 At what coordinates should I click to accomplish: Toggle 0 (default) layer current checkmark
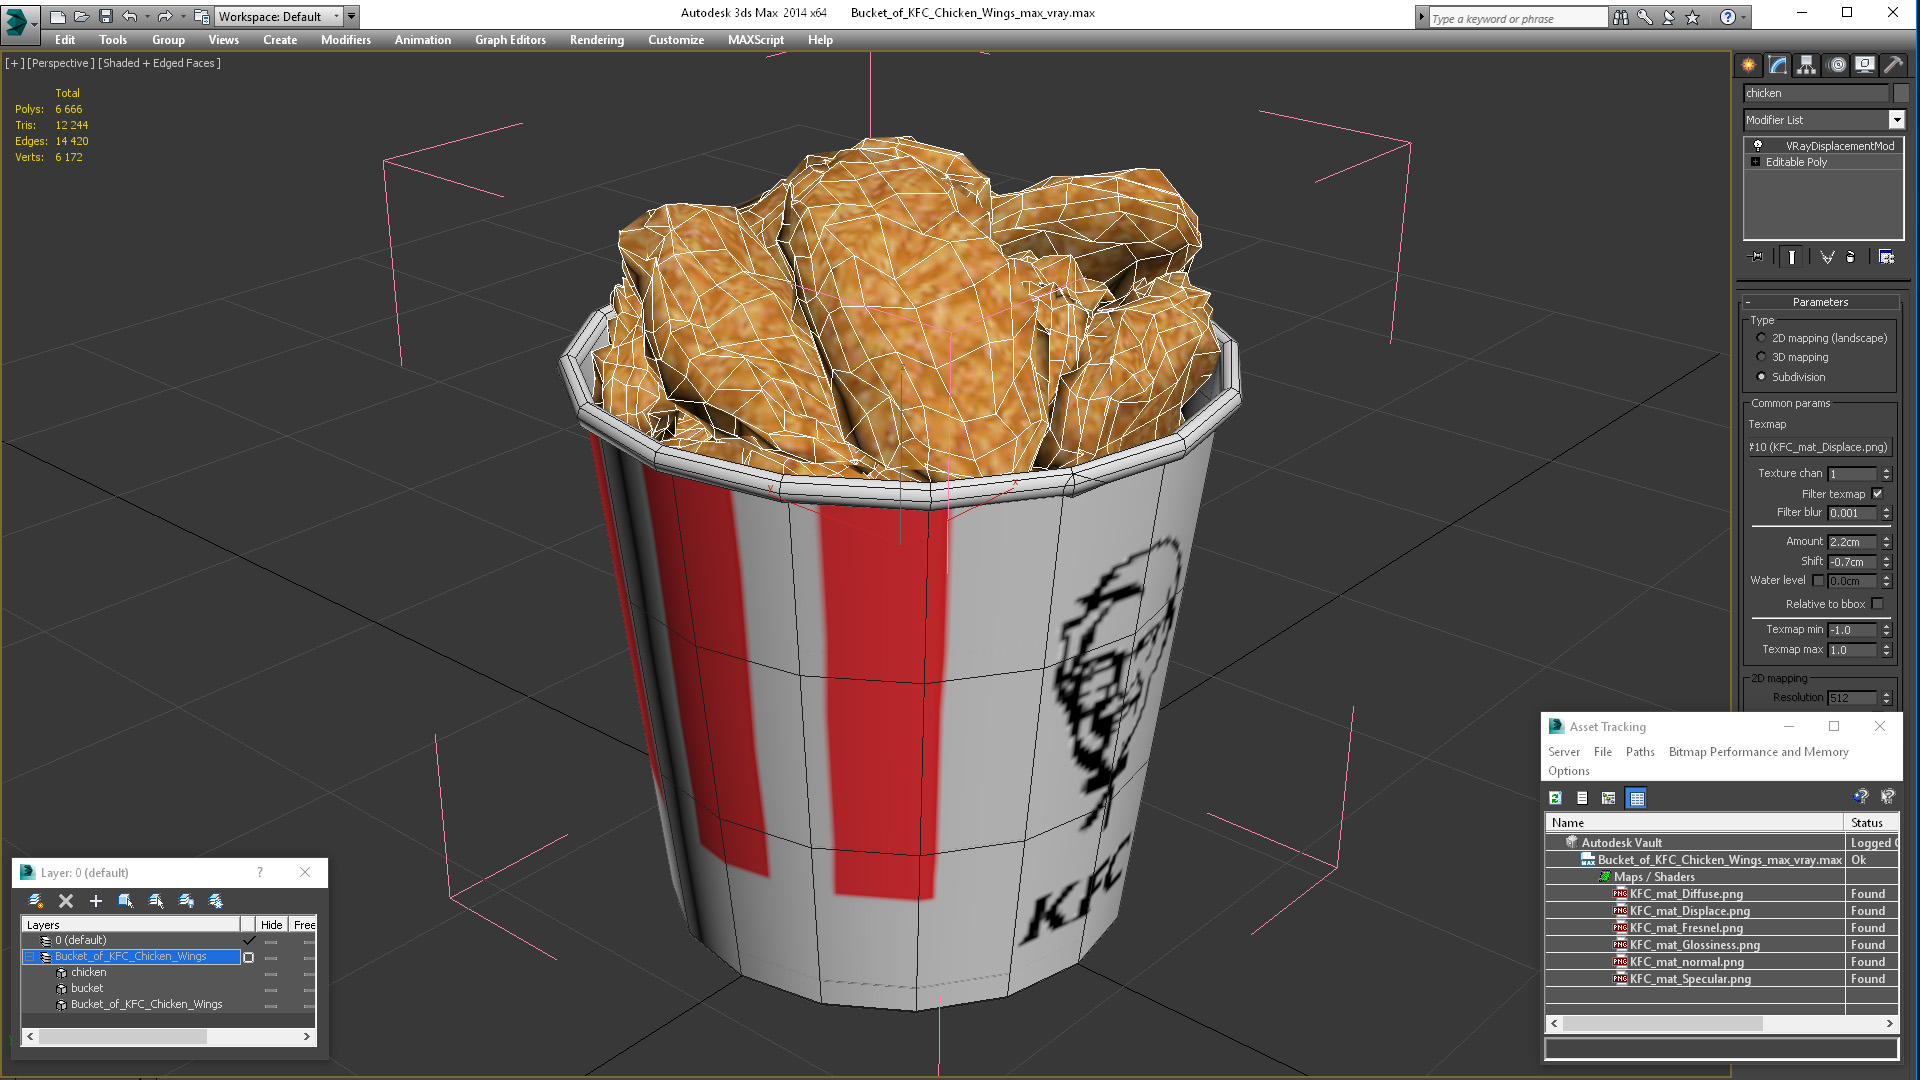(249, 940)
